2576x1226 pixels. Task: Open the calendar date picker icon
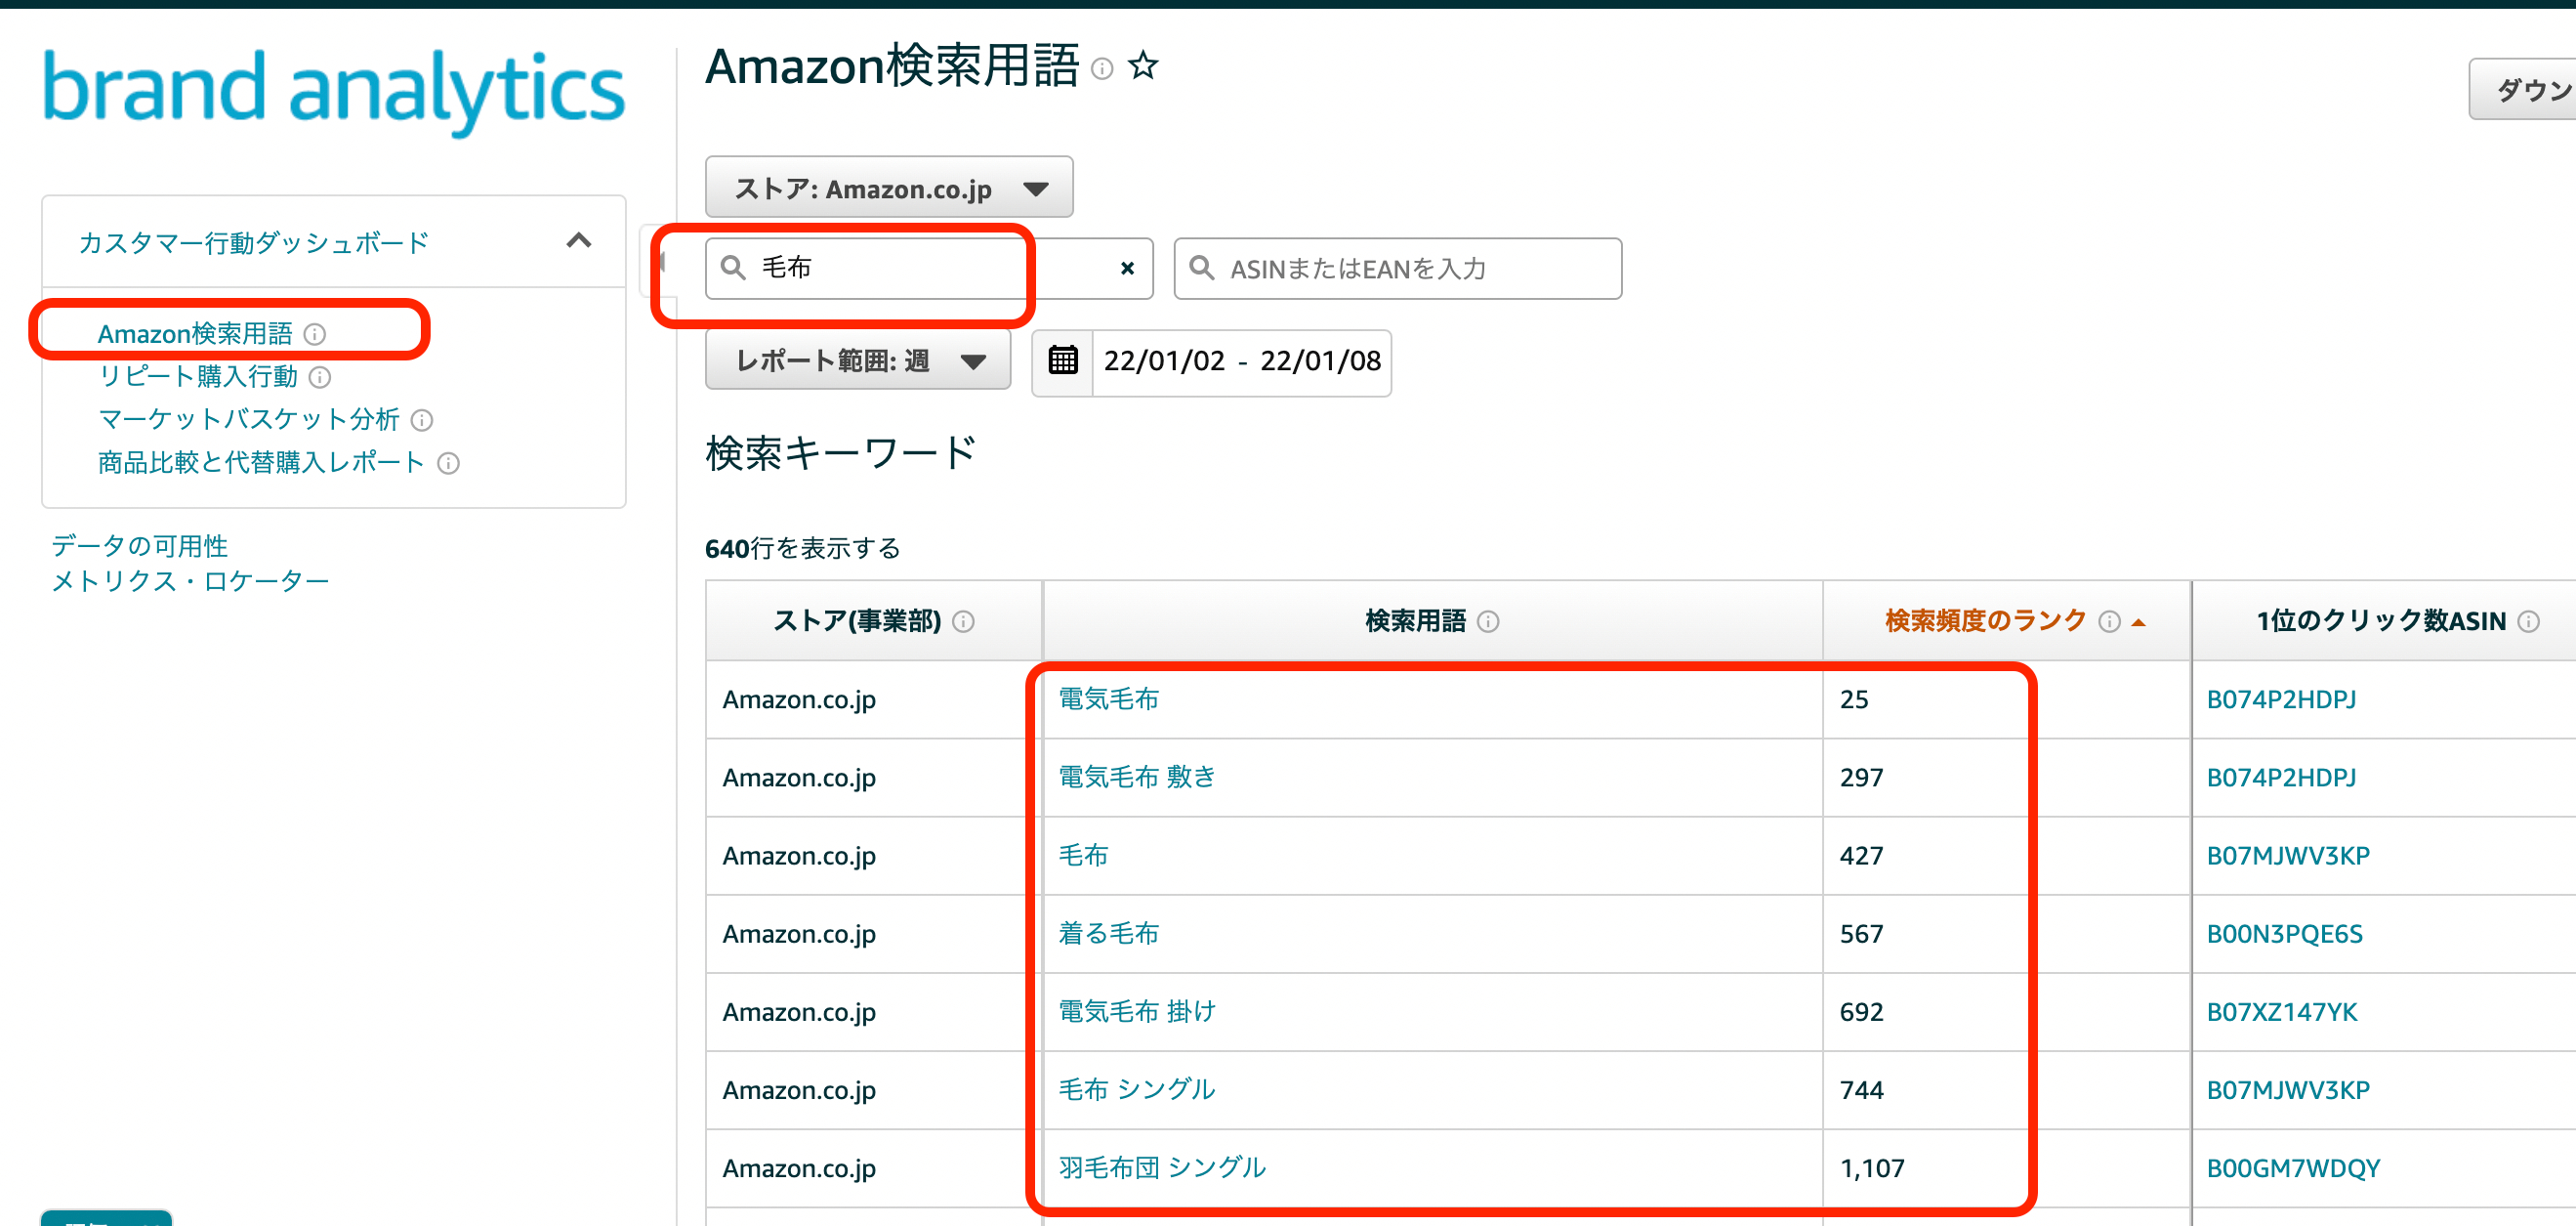click(x=1063, y=362)
